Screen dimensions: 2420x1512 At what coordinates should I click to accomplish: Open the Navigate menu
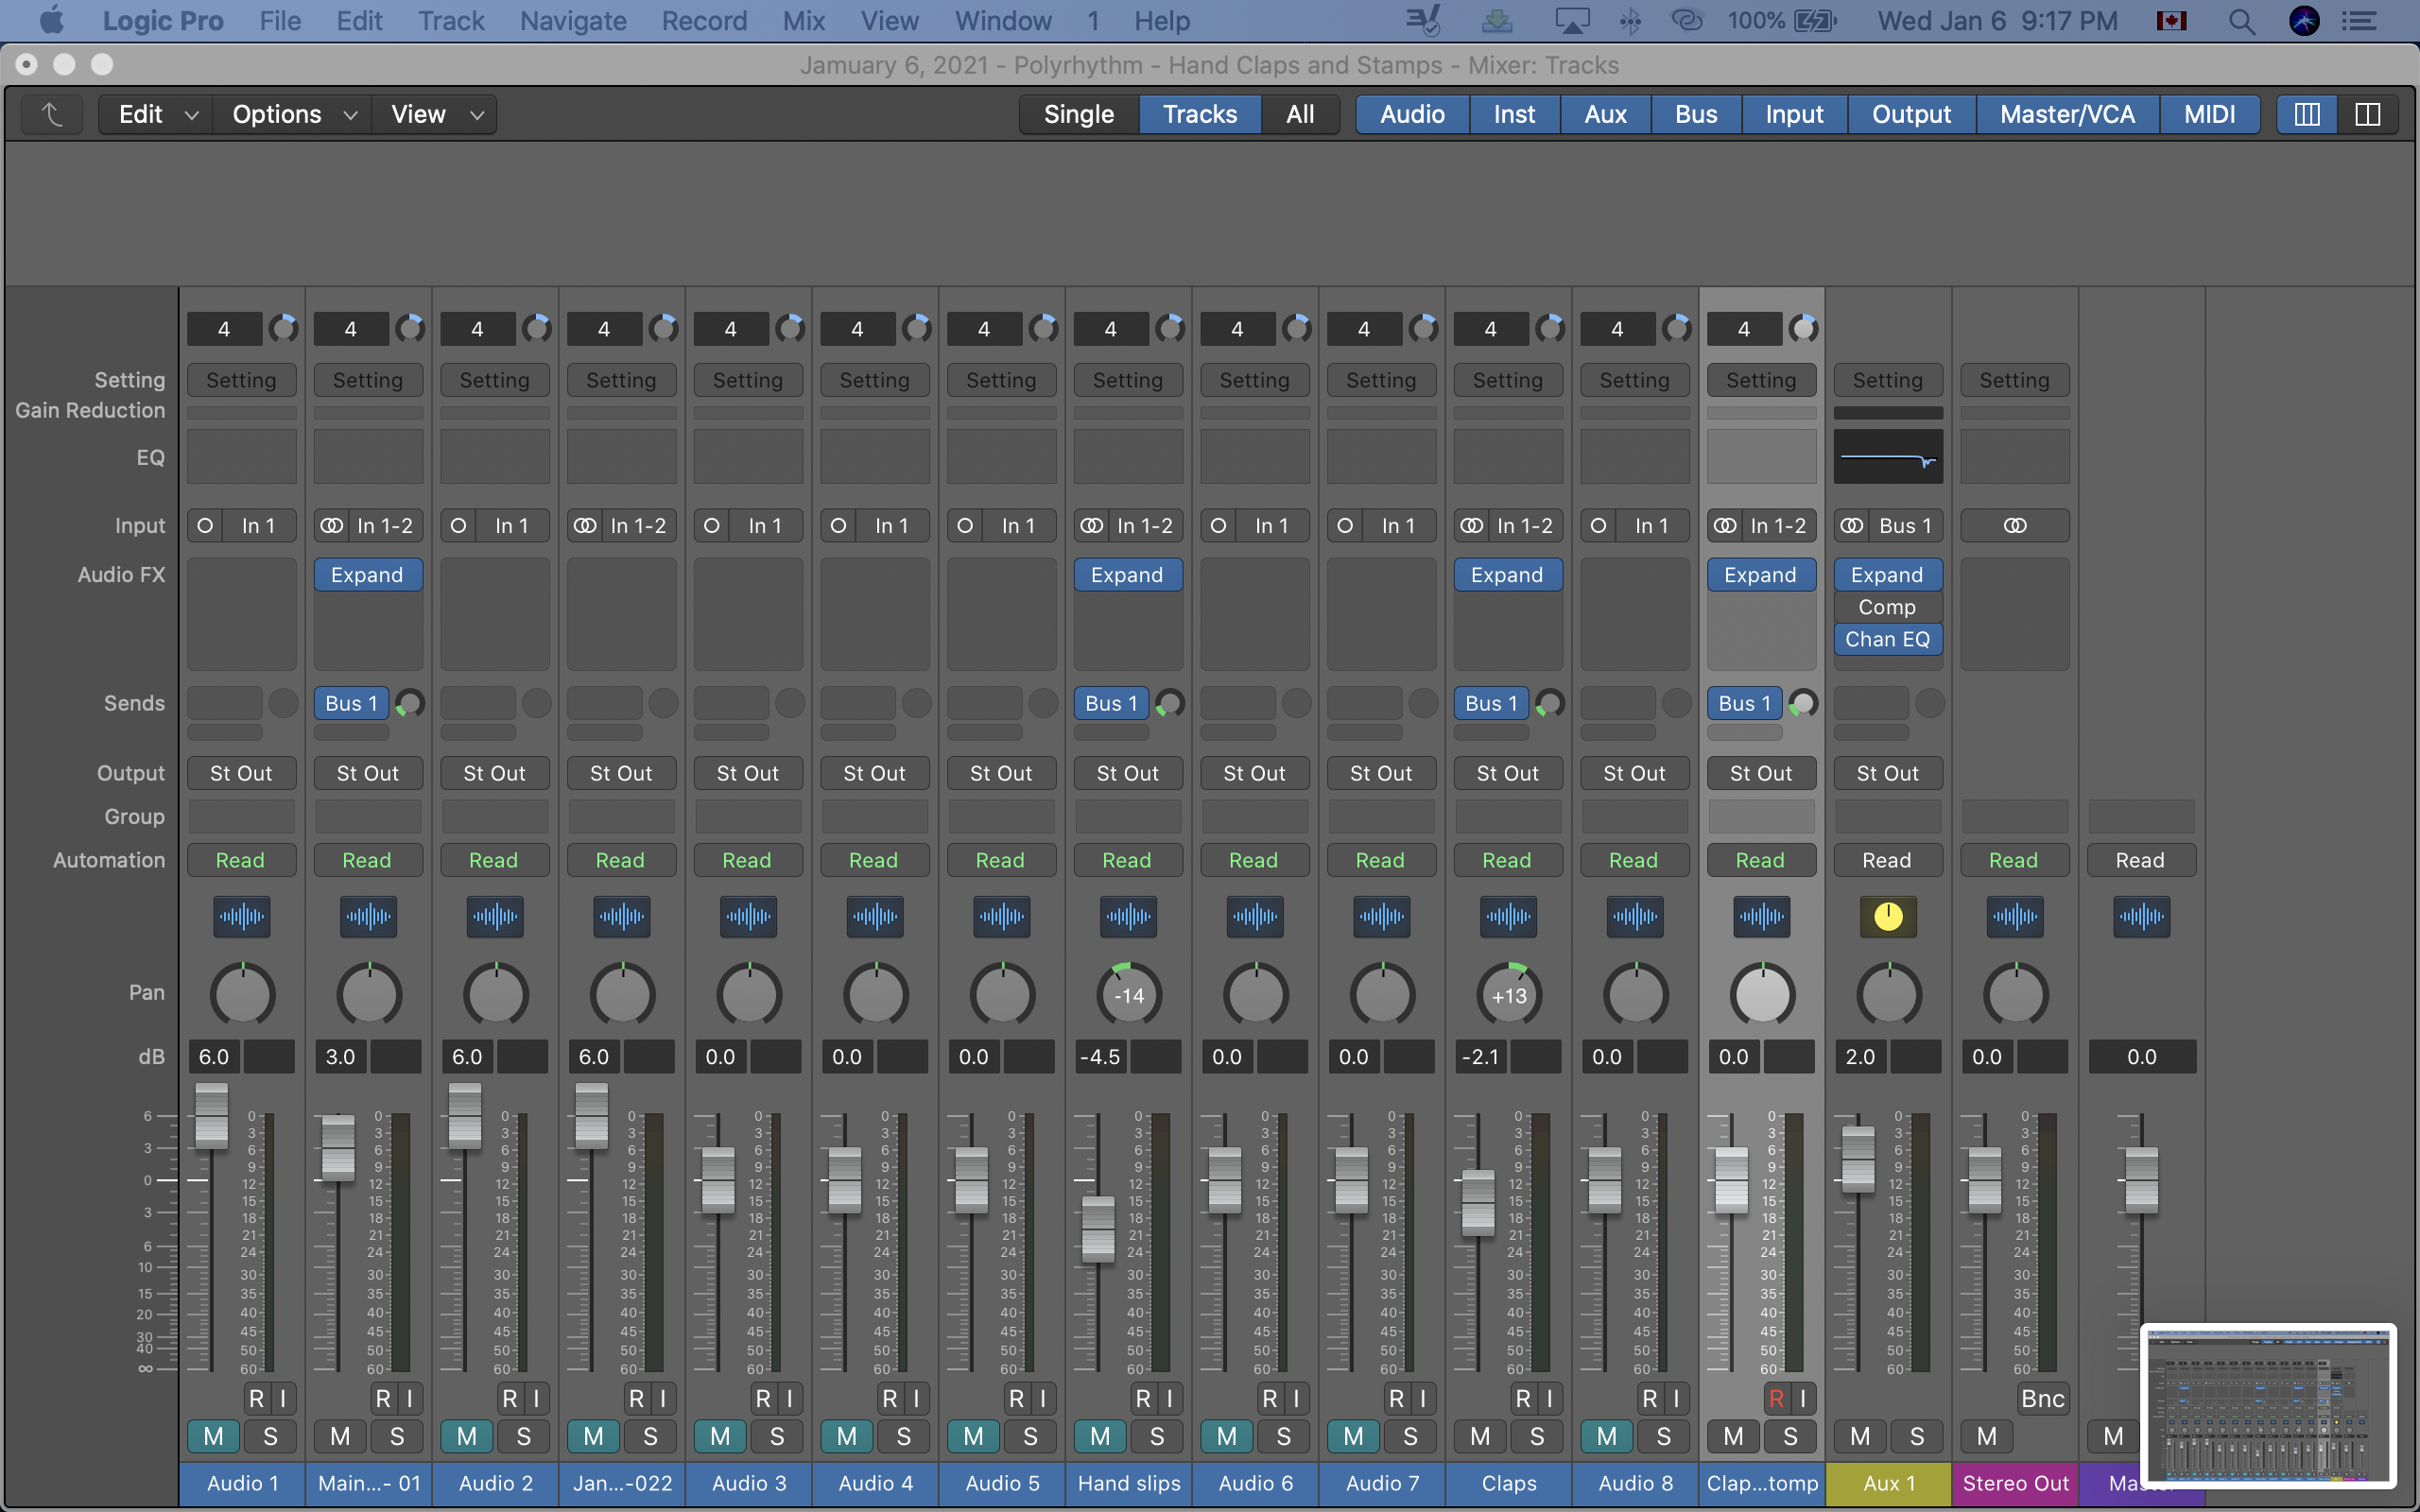[x=573, y=21]
